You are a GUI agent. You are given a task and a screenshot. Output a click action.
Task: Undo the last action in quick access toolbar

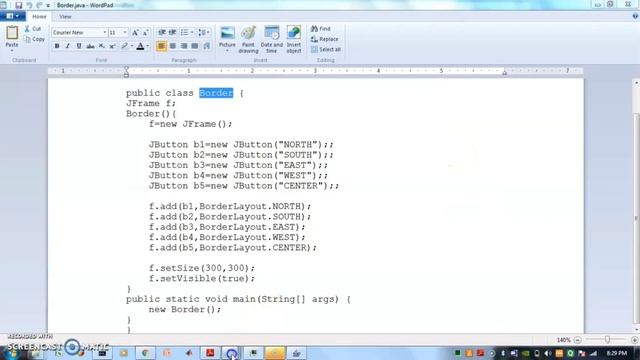(29, 5)
